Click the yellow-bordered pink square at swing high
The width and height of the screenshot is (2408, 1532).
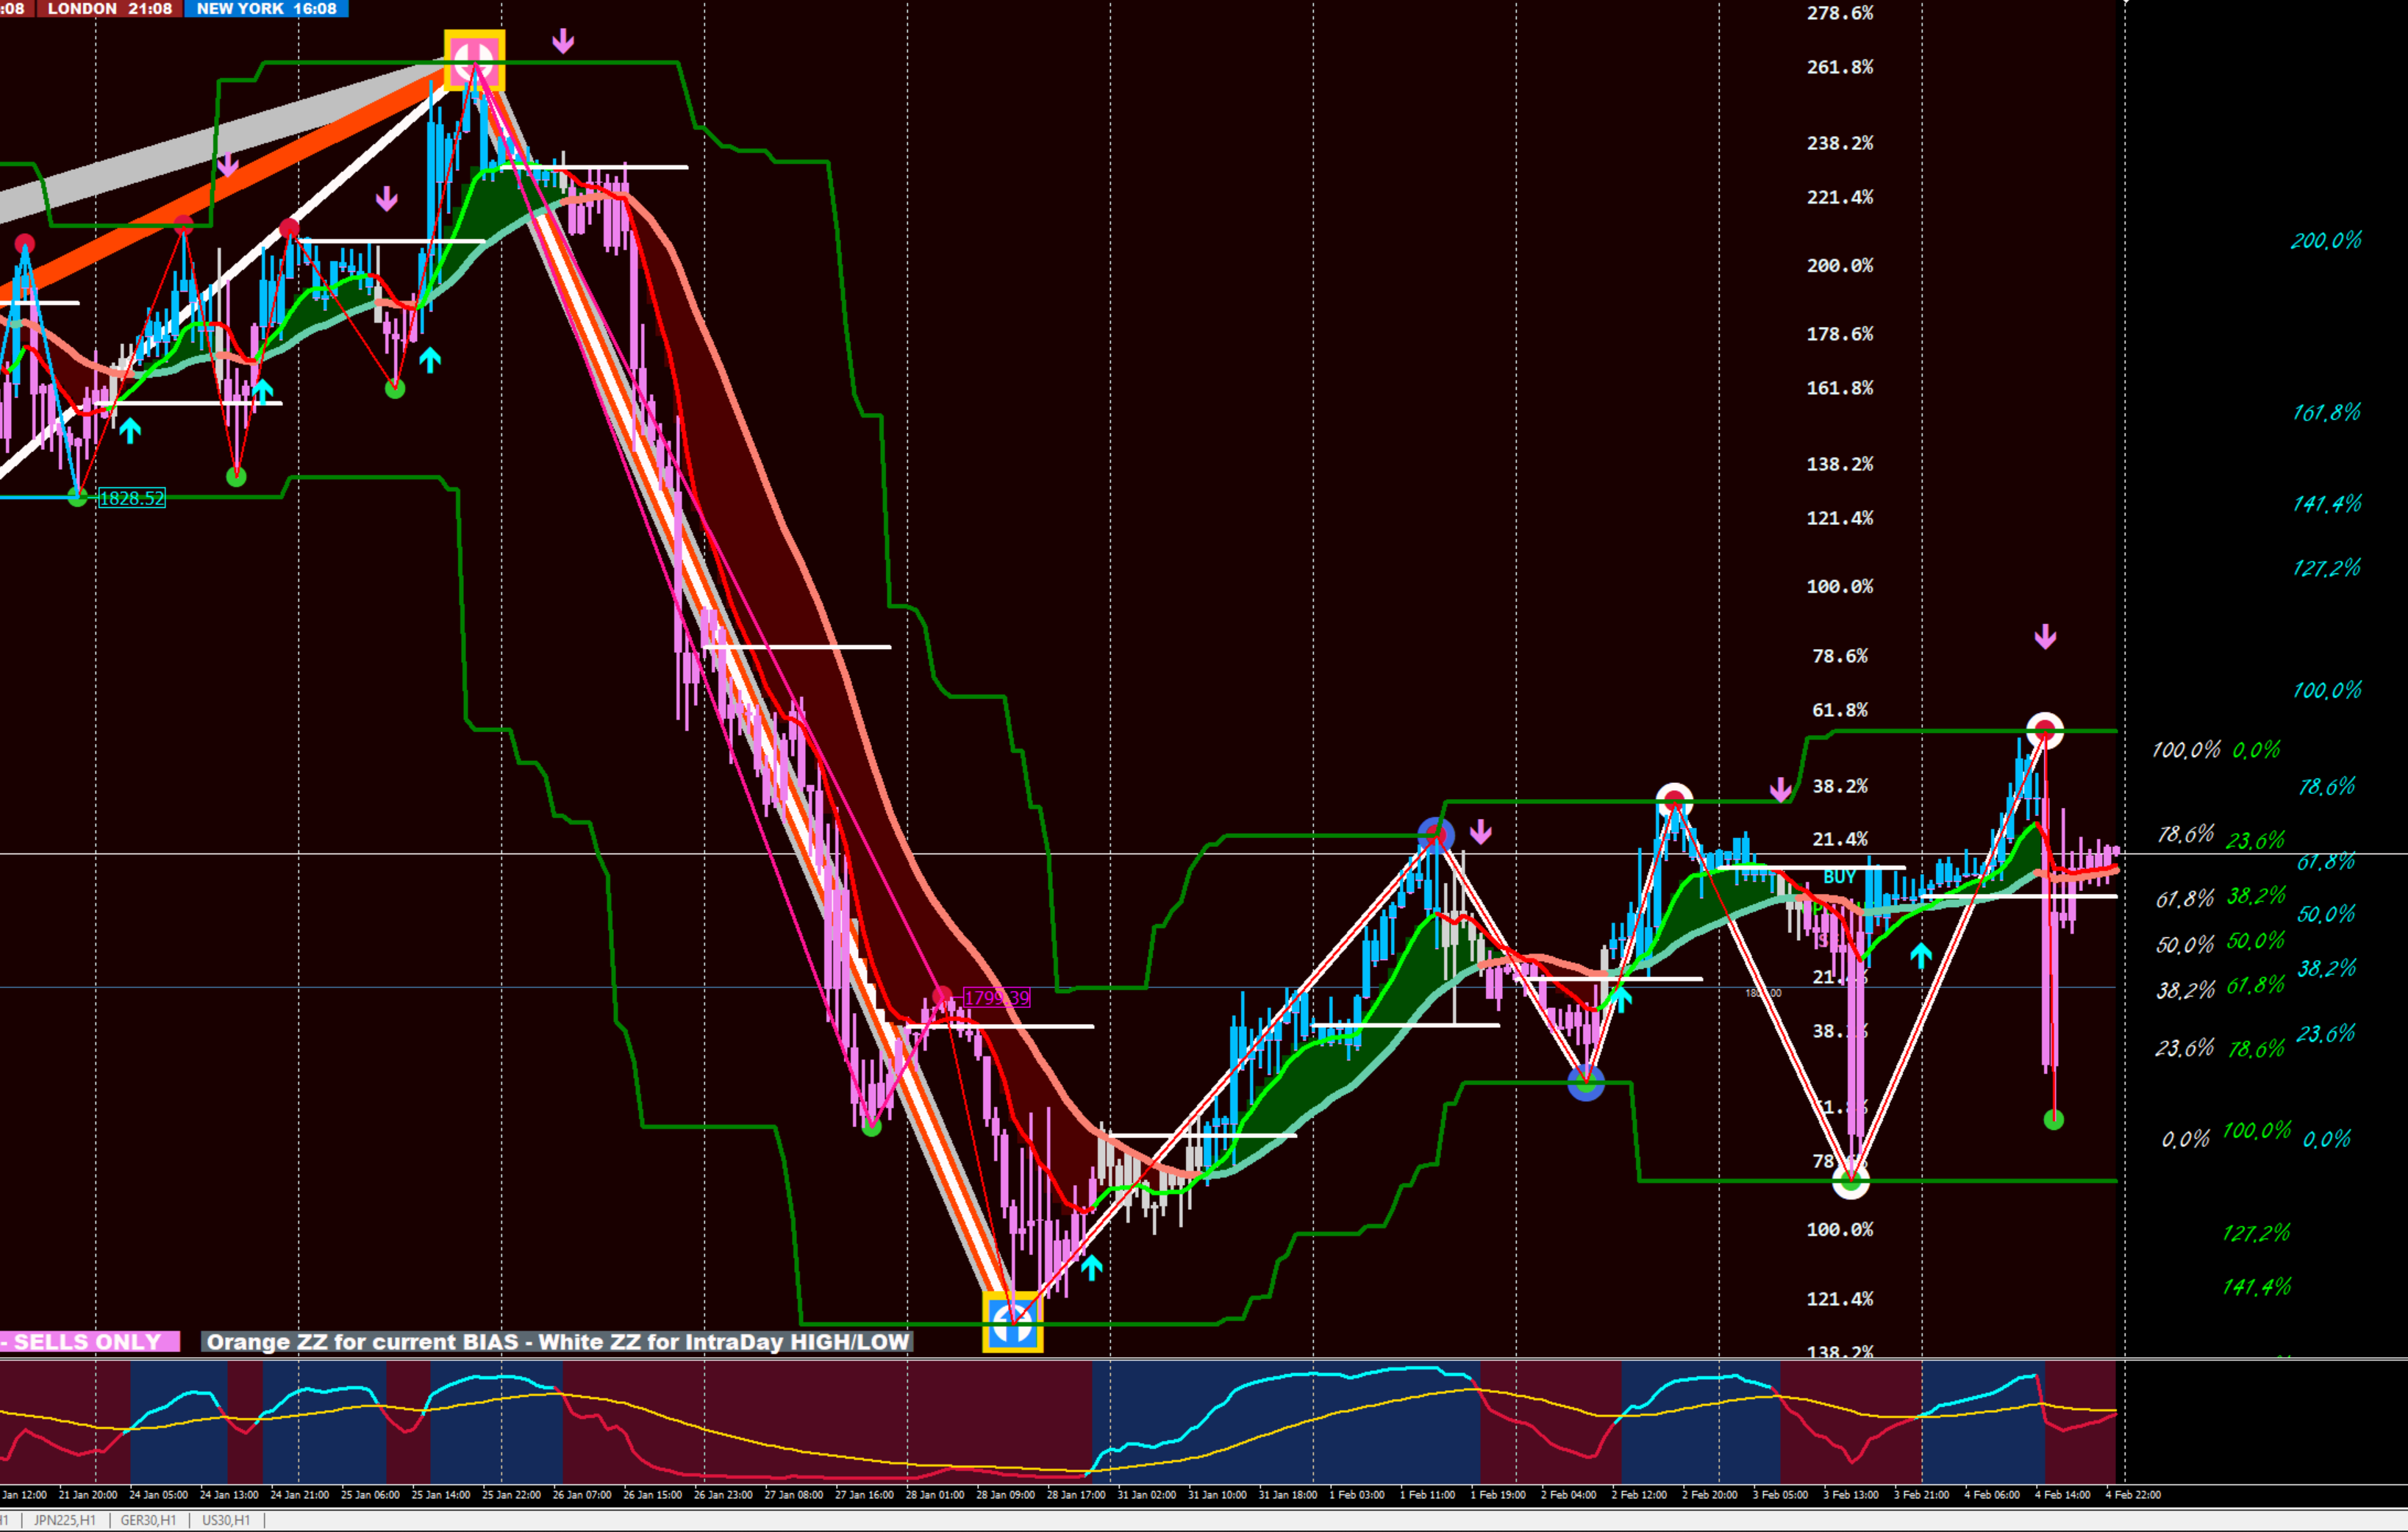pos(474,60)
